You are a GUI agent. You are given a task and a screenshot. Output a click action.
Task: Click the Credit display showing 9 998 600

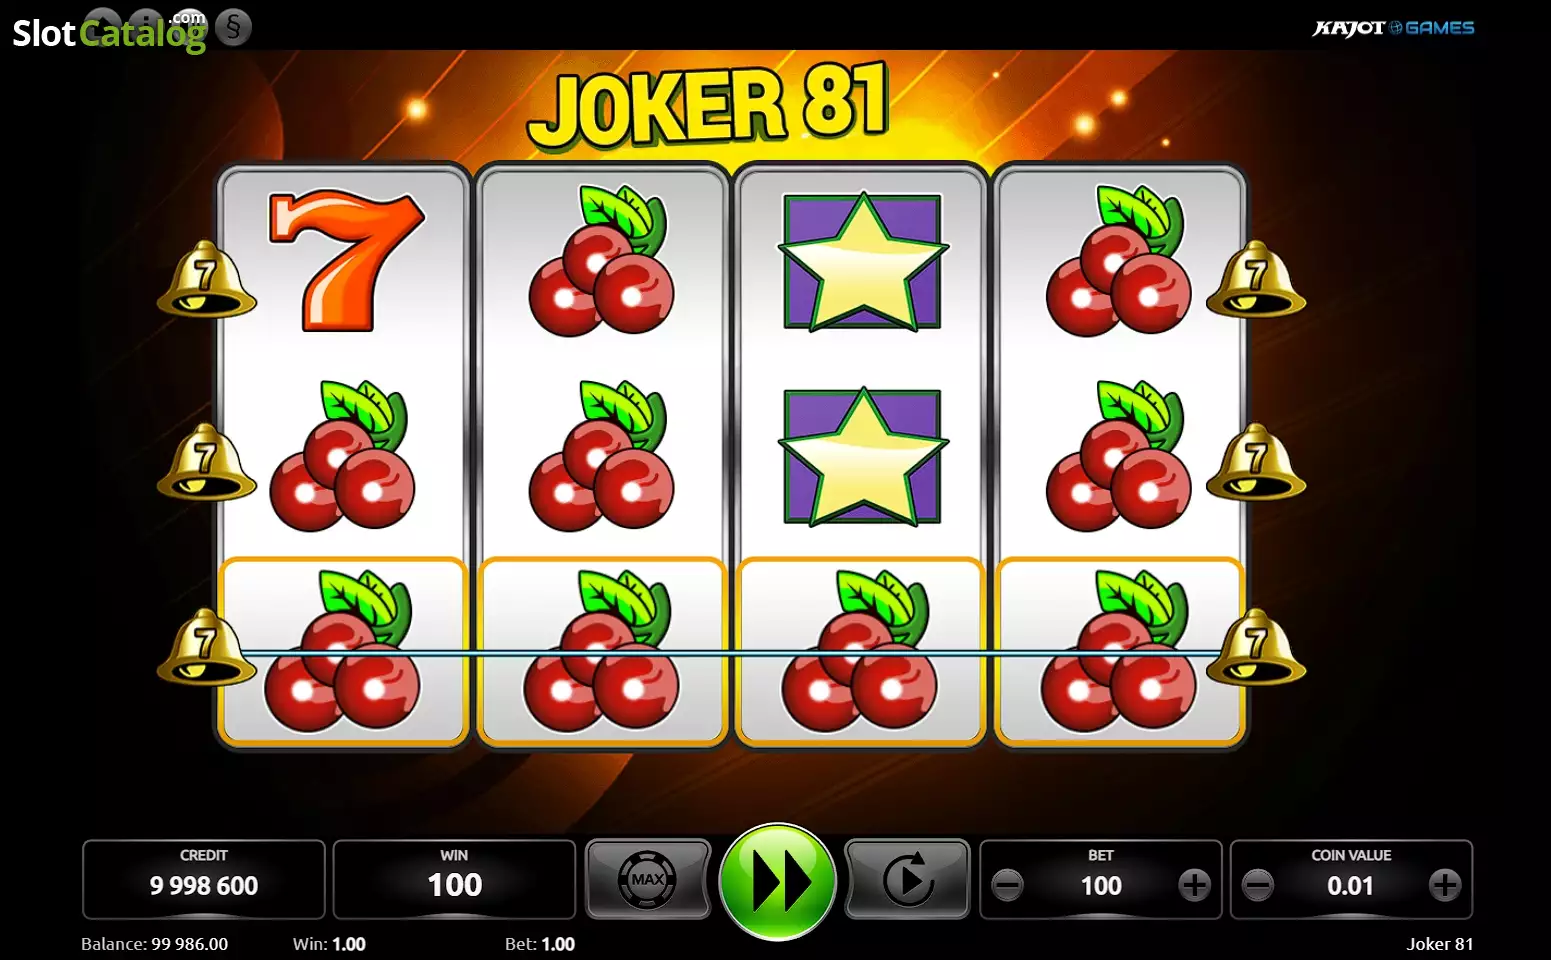coord(204,879)
